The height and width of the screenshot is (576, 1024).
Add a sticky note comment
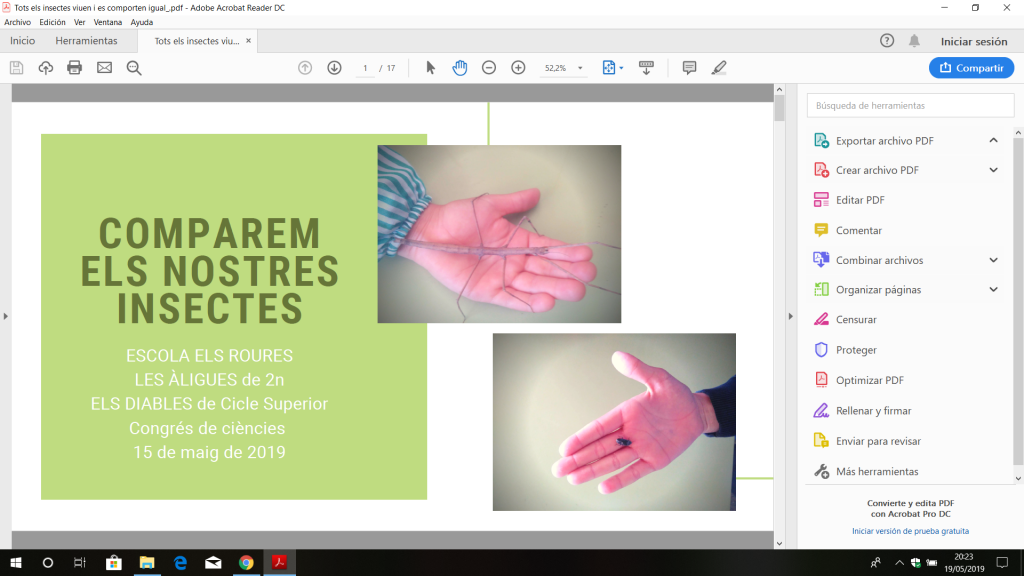pyautogui.click(x=689, y=68)
